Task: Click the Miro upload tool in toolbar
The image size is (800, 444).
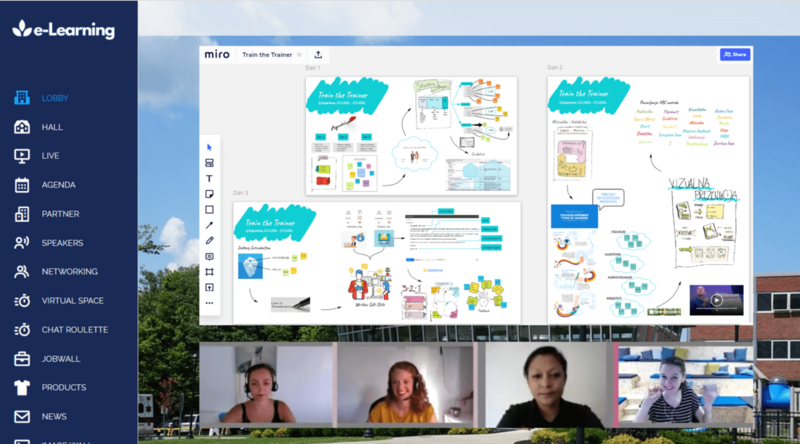Action: (209, 287)
